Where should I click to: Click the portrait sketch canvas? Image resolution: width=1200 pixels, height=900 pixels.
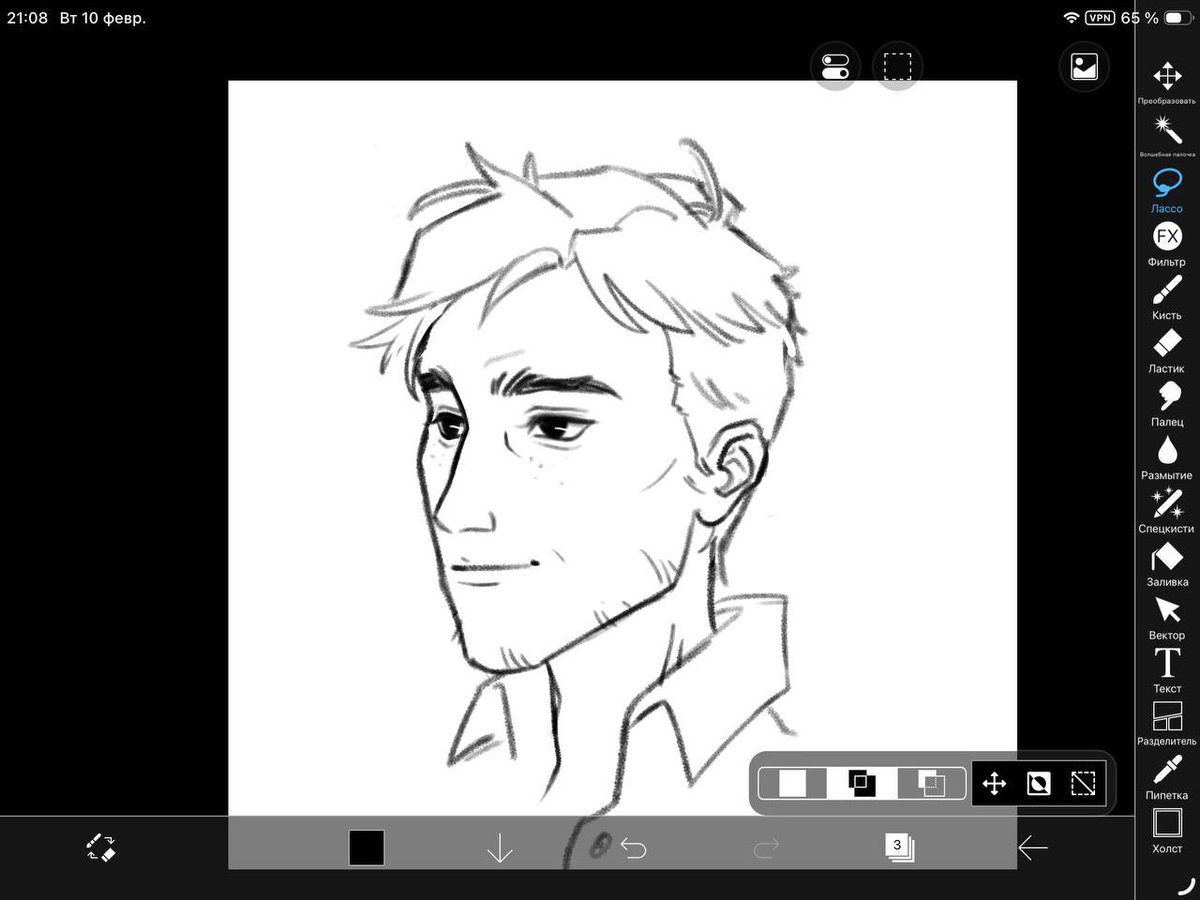pyautogui.click(x=622, y=474)
